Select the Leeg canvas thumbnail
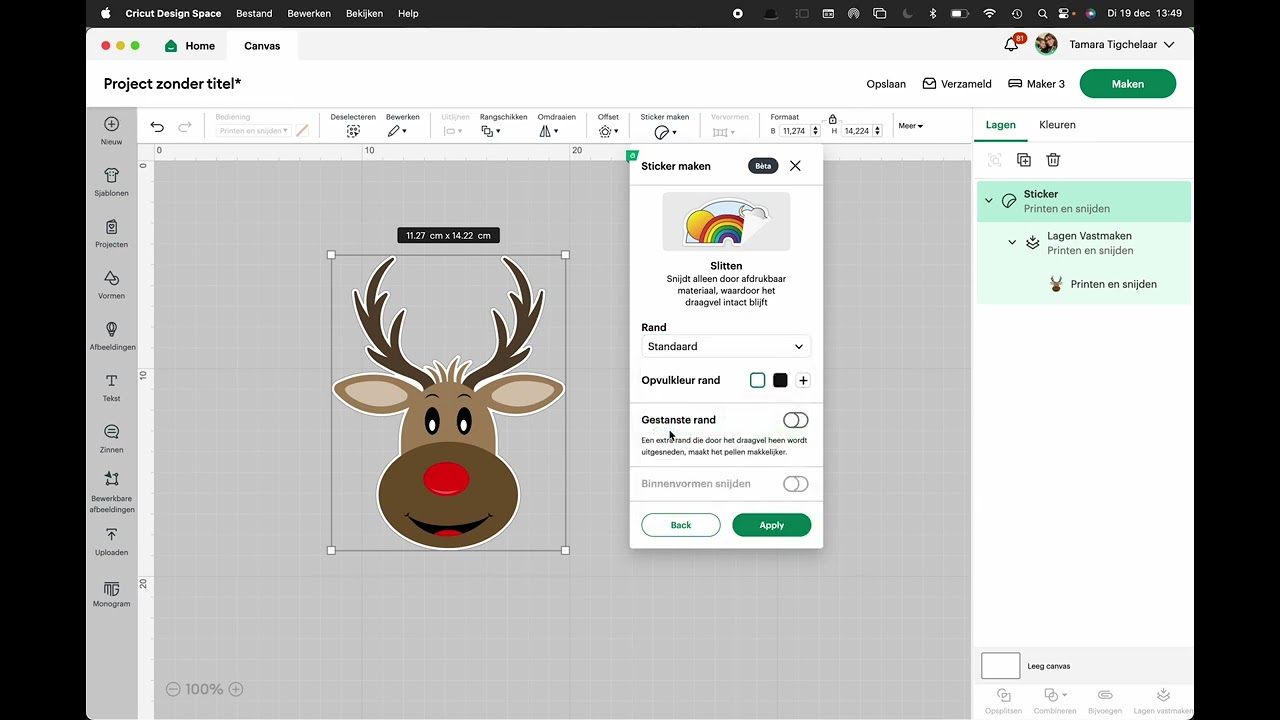The height and width of the screenshot is (720, 1280). [1000, 666]
